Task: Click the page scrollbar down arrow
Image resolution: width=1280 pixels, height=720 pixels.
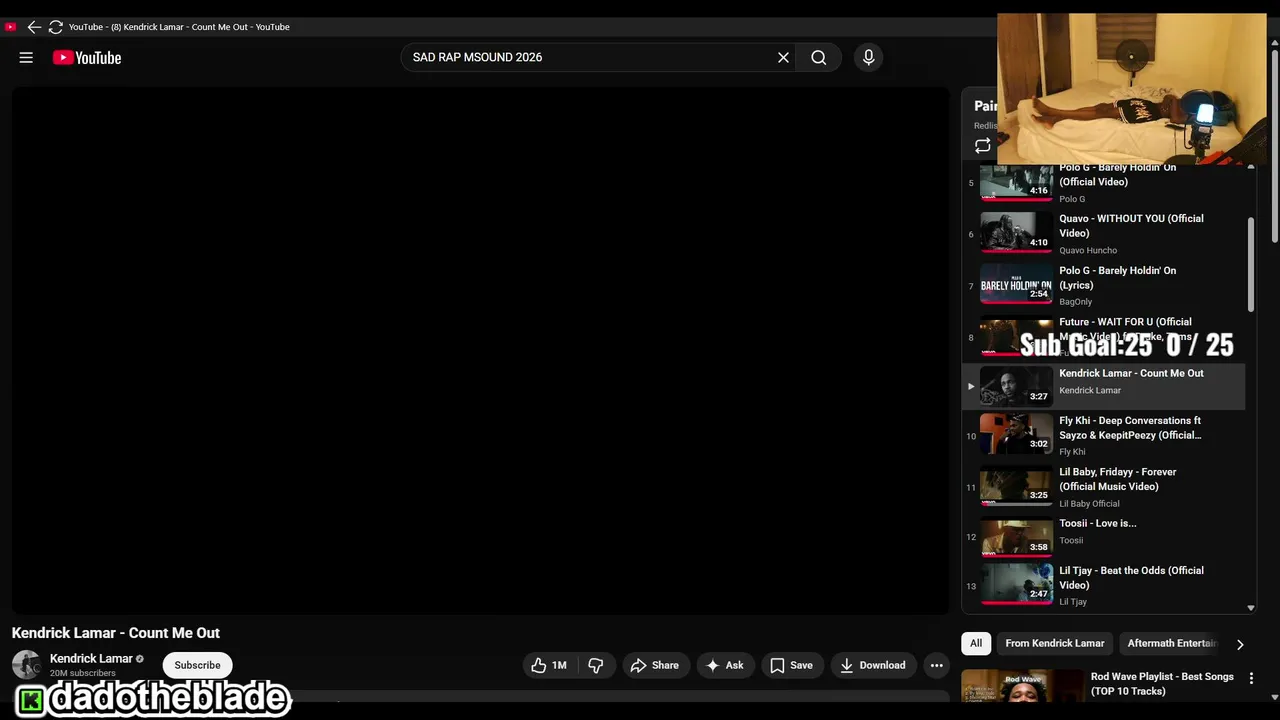Action: 1274,698
